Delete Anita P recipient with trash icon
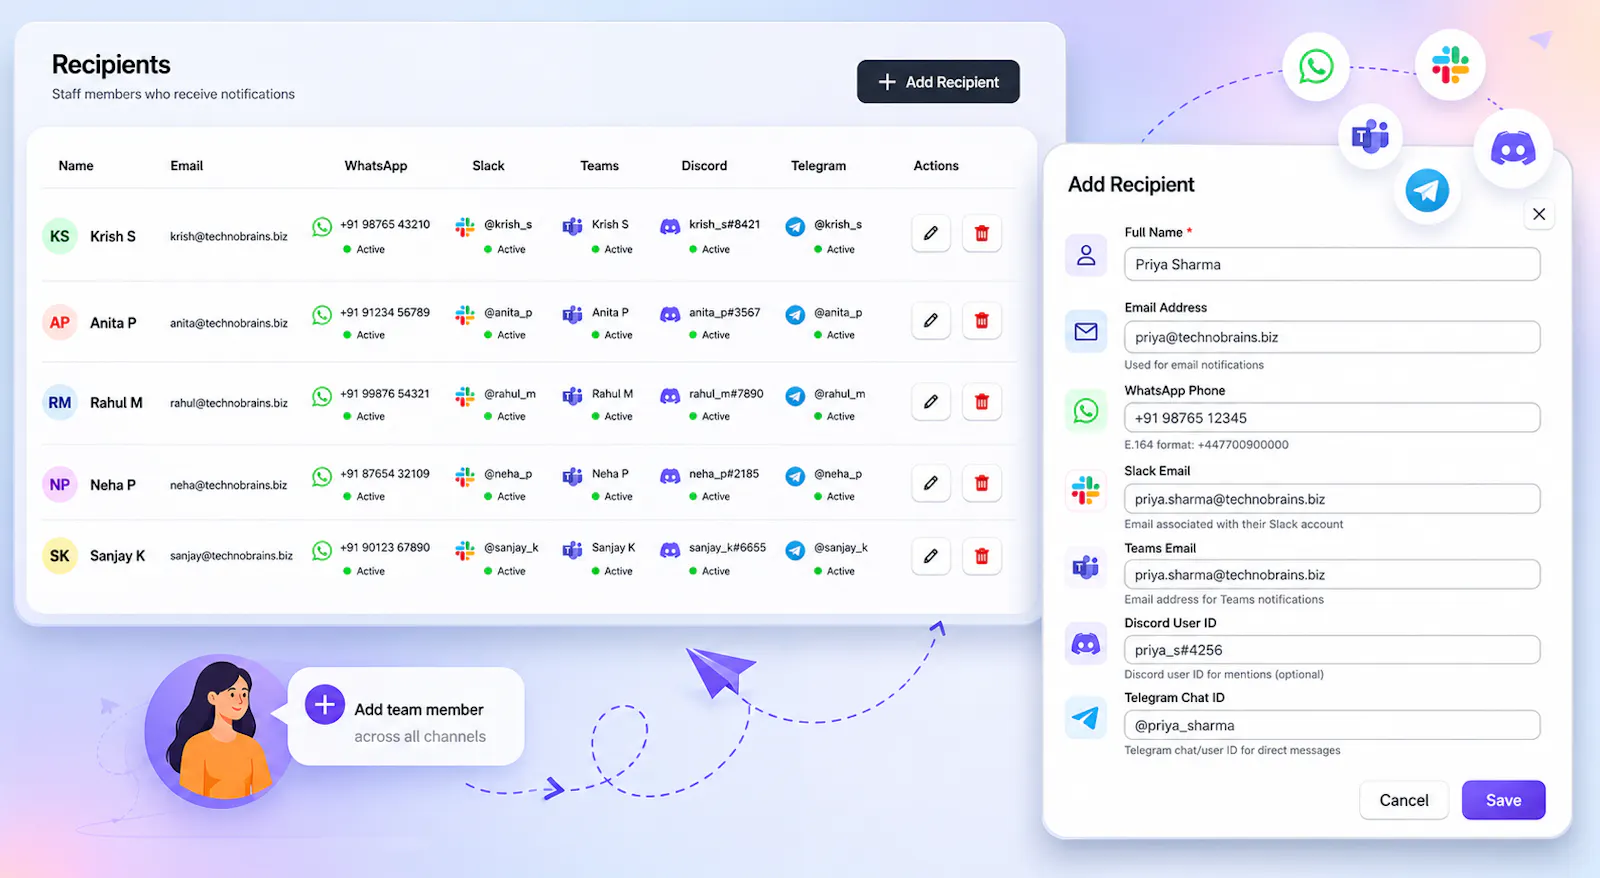Image resolution: width=1600 pixels, height=878 pixels. [982, 320]
